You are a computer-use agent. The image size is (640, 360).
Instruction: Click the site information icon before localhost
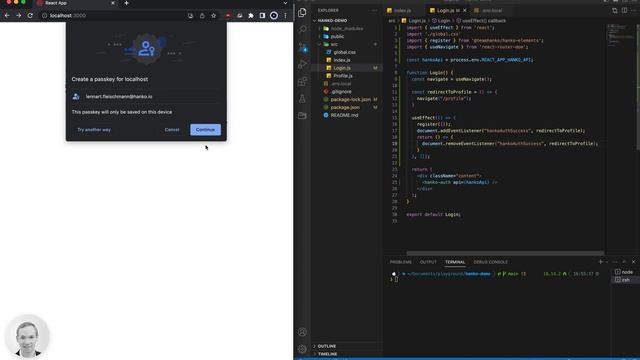point(44,16)
